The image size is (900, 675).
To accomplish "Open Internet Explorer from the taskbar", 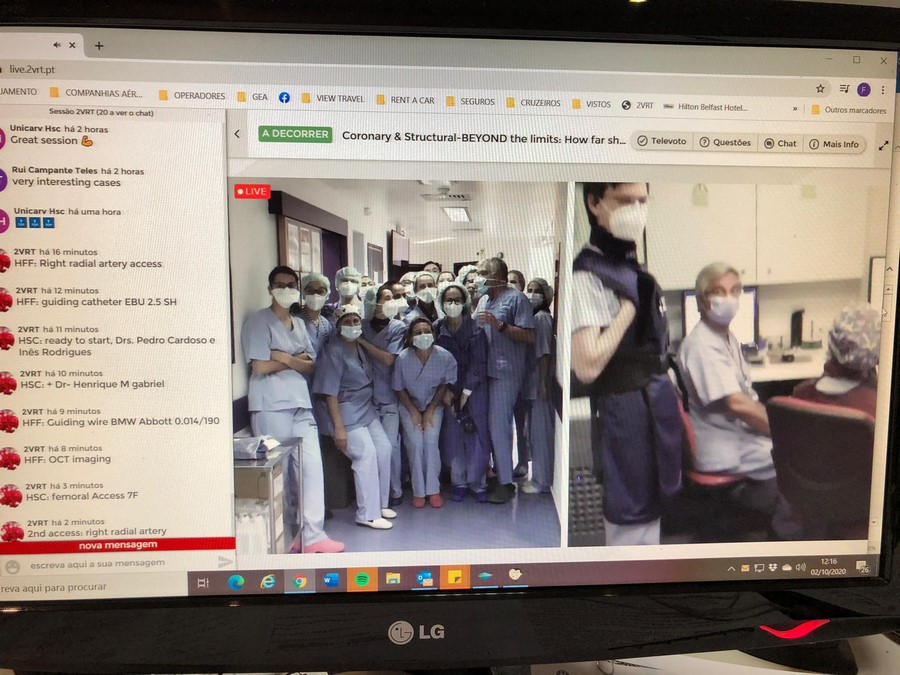I will click(x=267, y=581).
